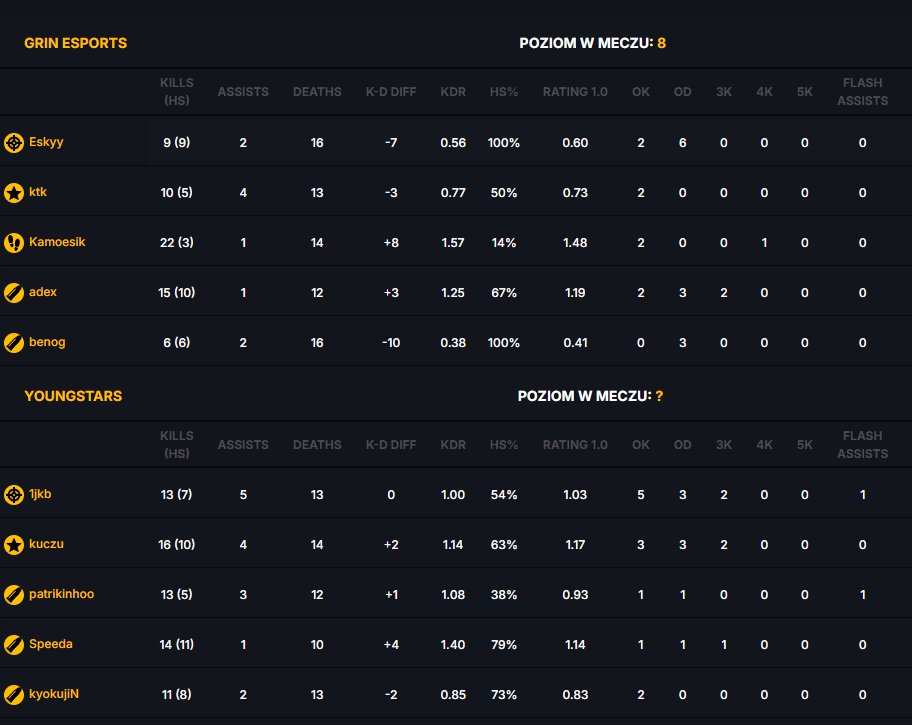Open the YOUNGSTARS team name

point(73,396)
